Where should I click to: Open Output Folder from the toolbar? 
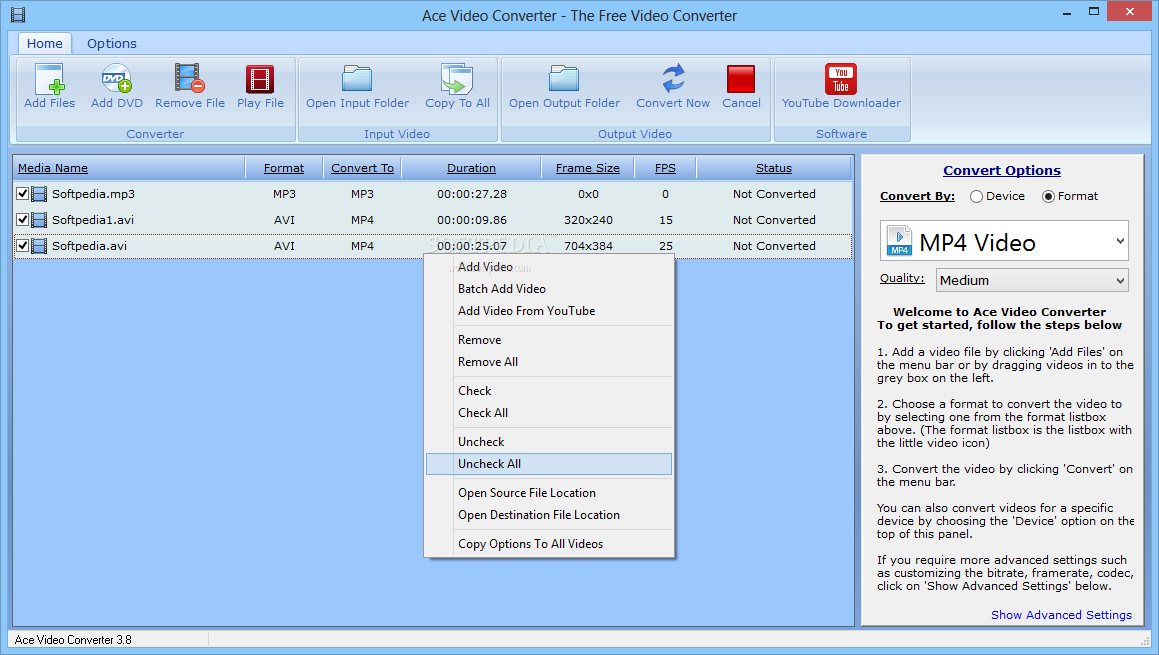click(x=564, y=79)
